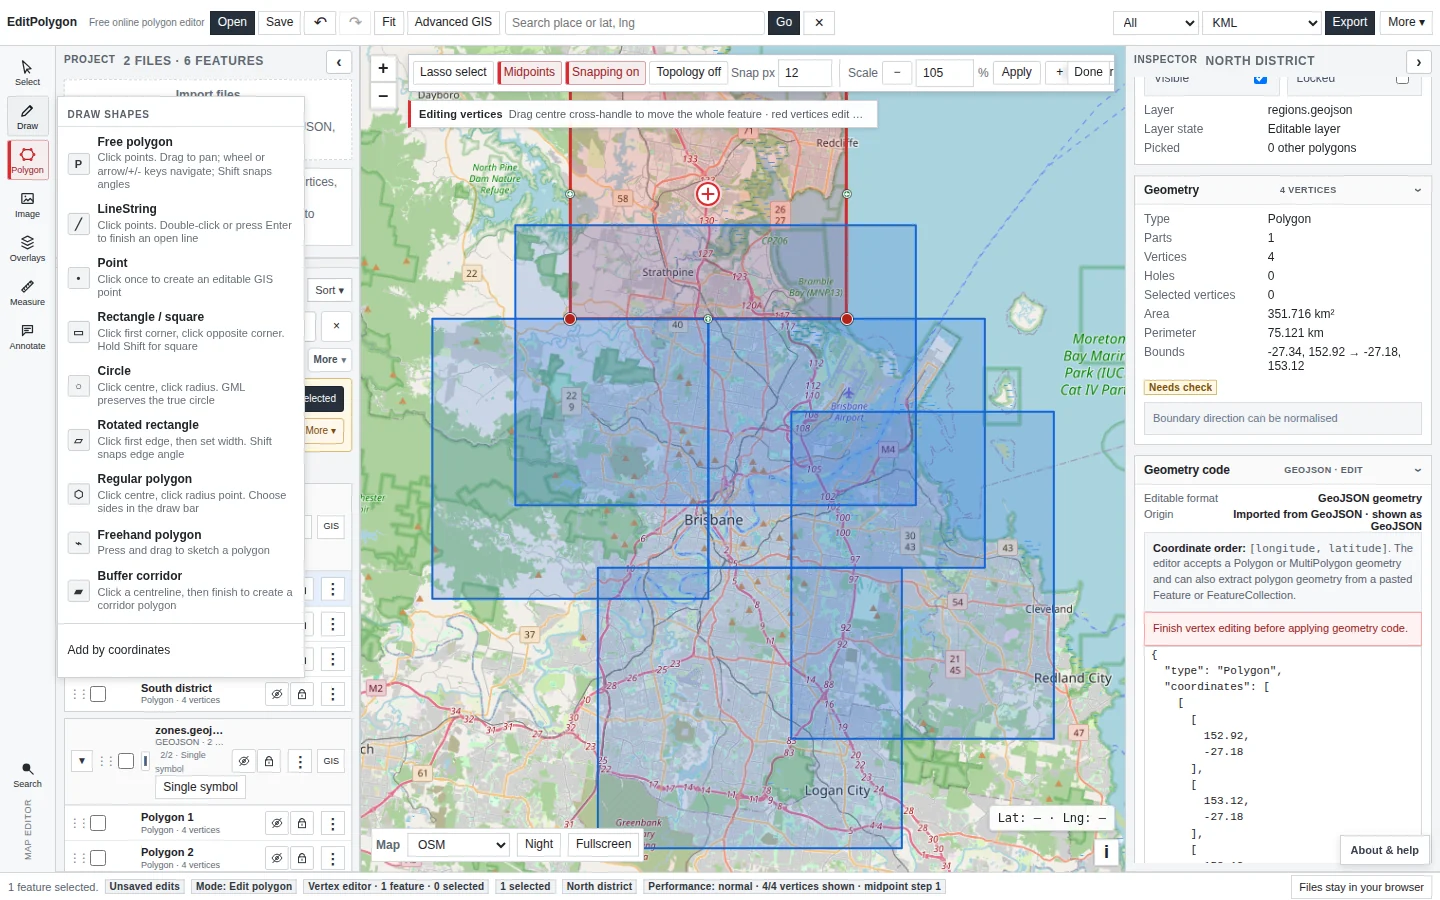Image resolution: width=1440 pixels, height=900 pixels.
Task: Tick the Polygon 2 checkbox
Action: coord(98,858)
